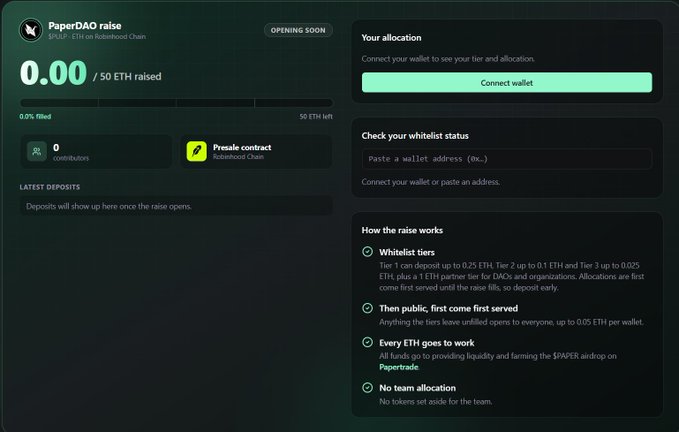This screenshot has width=679, height=432.
Task: Click the PaperDAO origami bird logo
Action: tap(31, 30)
